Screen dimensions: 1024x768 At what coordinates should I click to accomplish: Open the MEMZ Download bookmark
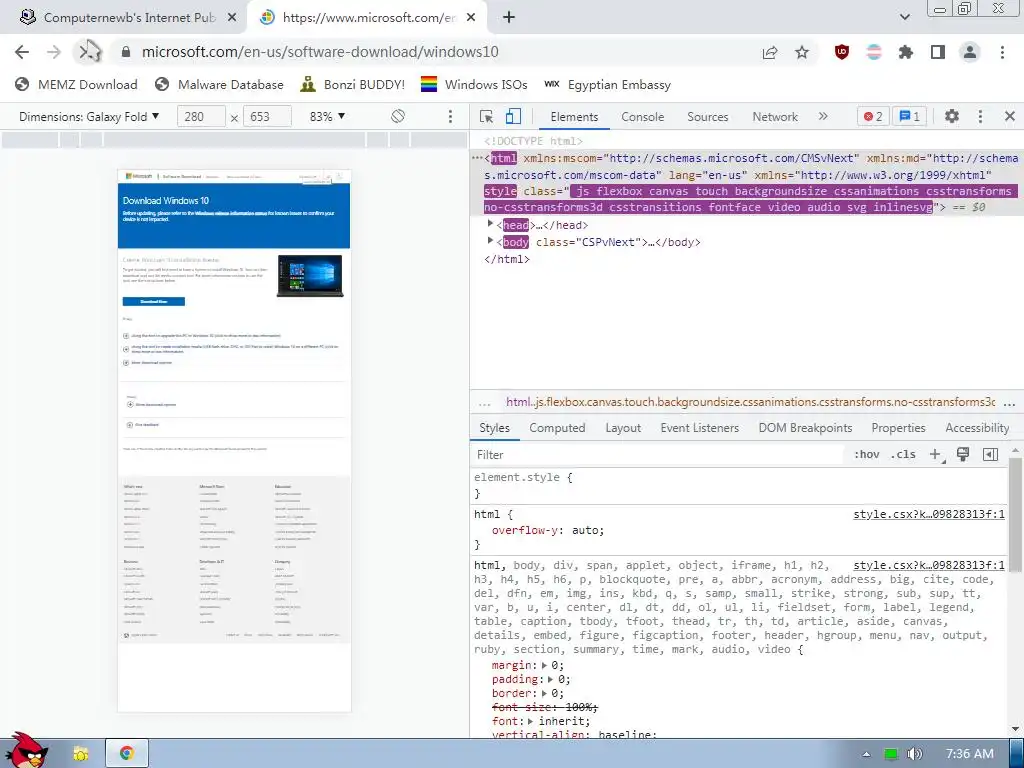click(x=76, y=84)
